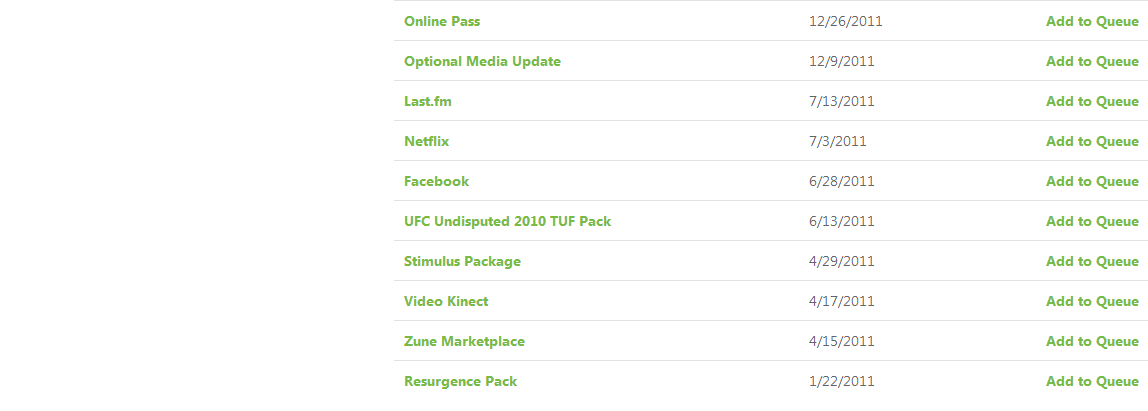
Task: Add Stimulus Package to the queue
Action: (x=1092, y=261)
